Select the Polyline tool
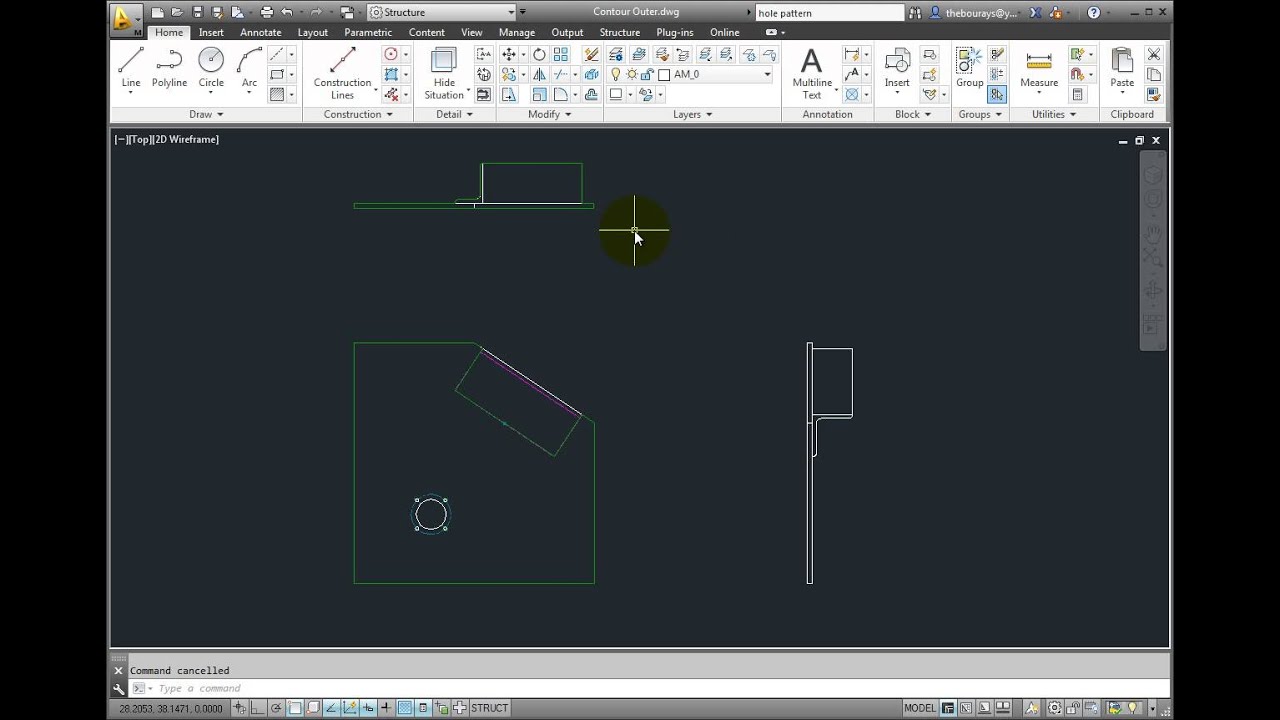Screen dimensions: 1280x720 (169, 68)
